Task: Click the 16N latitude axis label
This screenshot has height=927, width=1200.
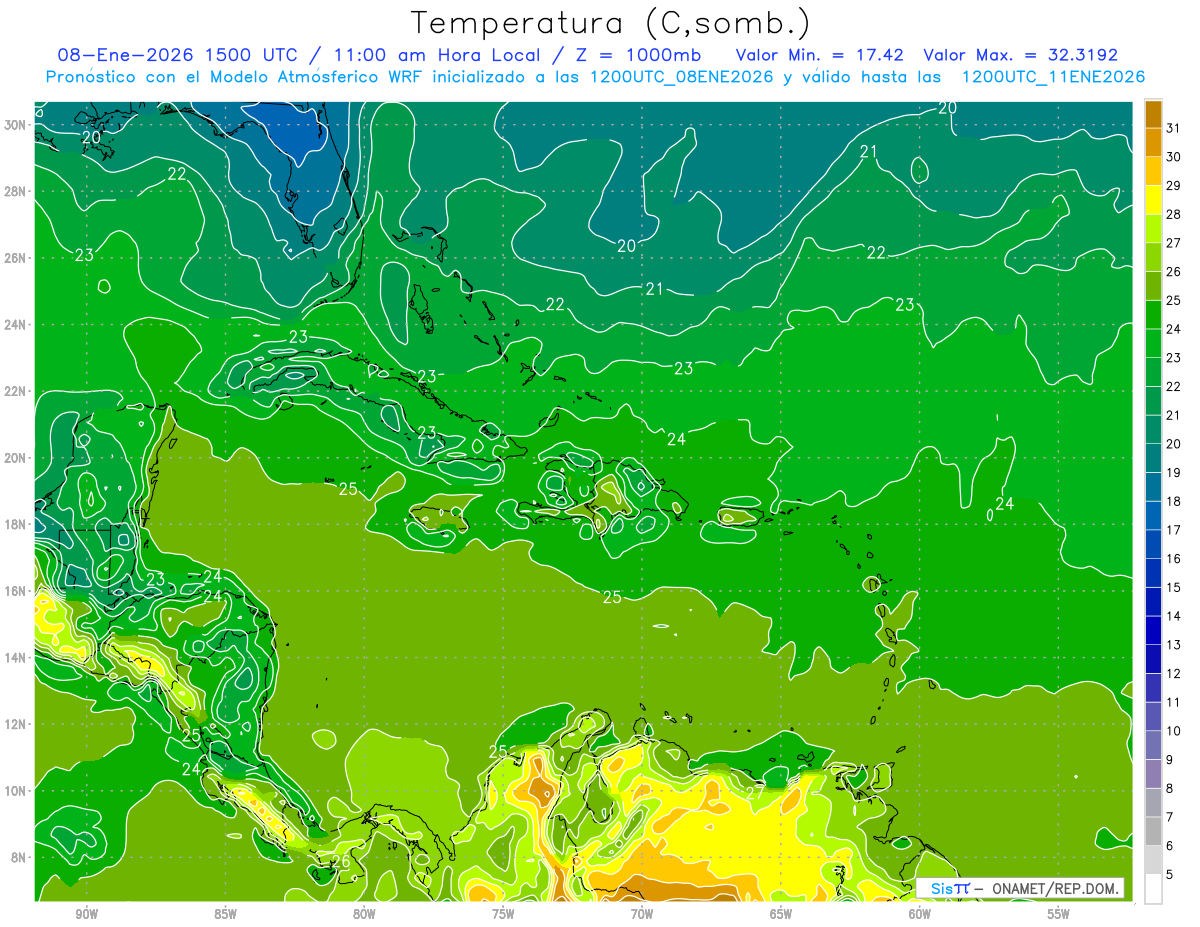Action: pos(14,591)
